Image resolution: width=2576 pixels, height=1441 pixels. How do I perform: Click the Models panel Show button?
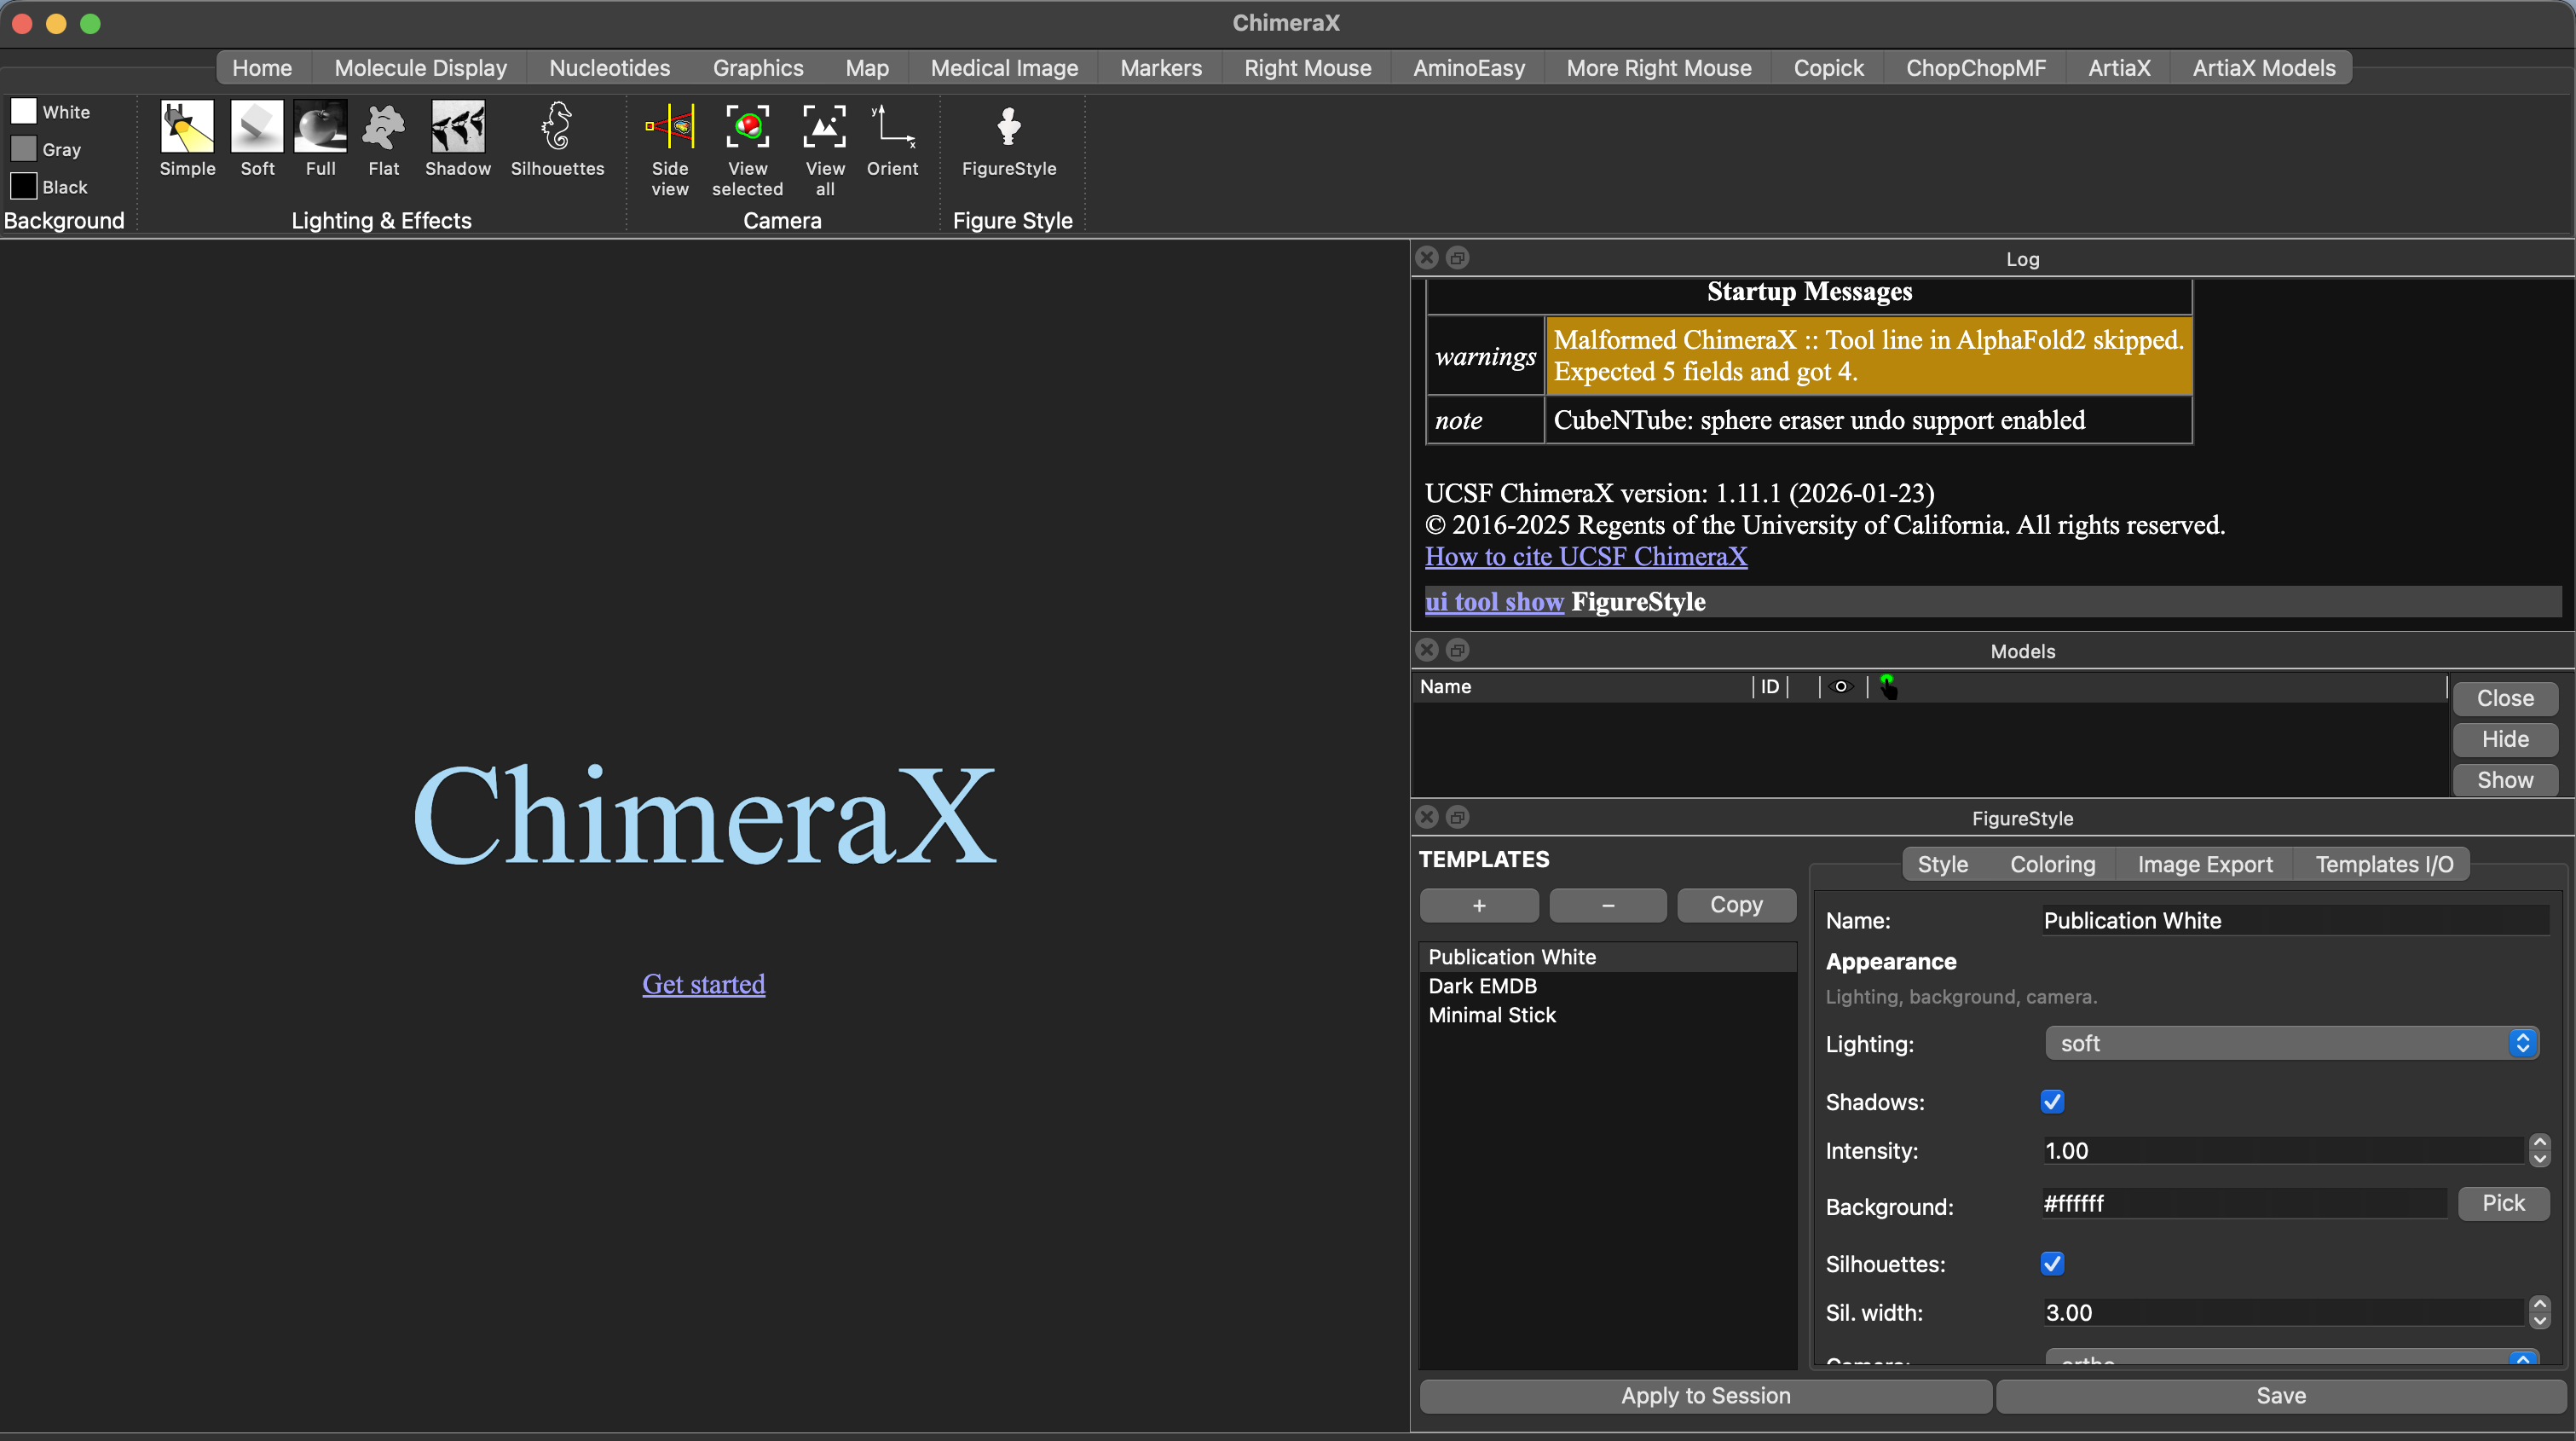pyautogui.click(x=2505, y=780)
